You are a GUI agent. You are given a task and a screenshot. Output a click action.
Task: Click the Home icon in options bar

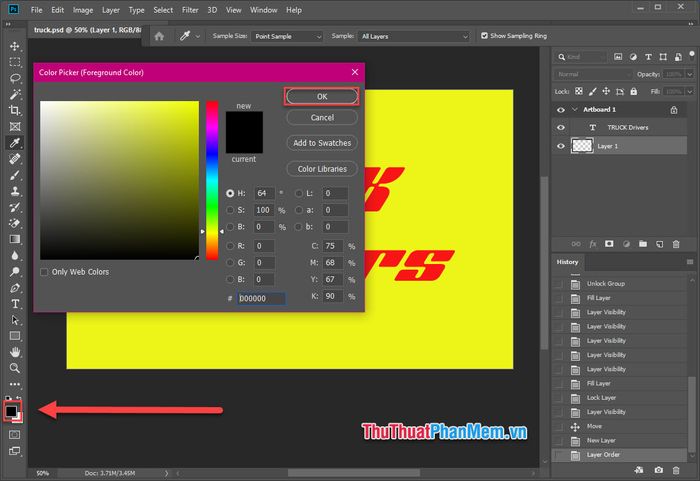tap(160, 36)
